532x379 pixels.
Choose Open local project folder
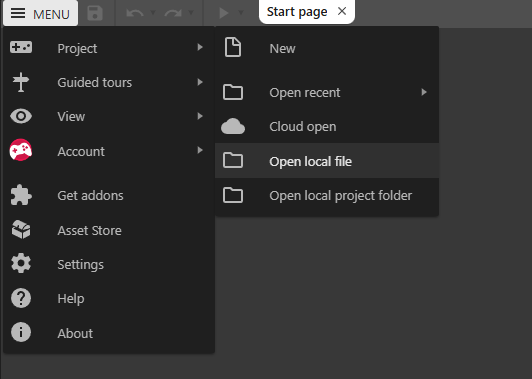[327, 195]
